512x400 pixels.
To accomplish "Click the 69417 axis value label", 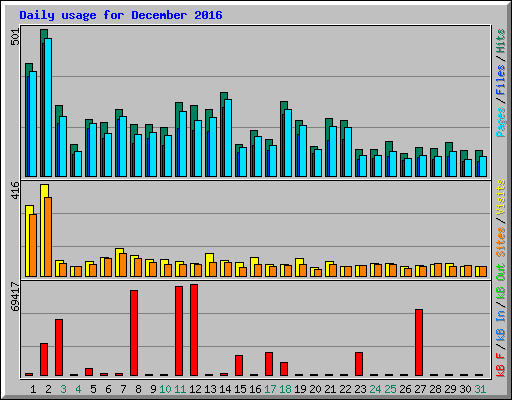I will click(15, 296).
